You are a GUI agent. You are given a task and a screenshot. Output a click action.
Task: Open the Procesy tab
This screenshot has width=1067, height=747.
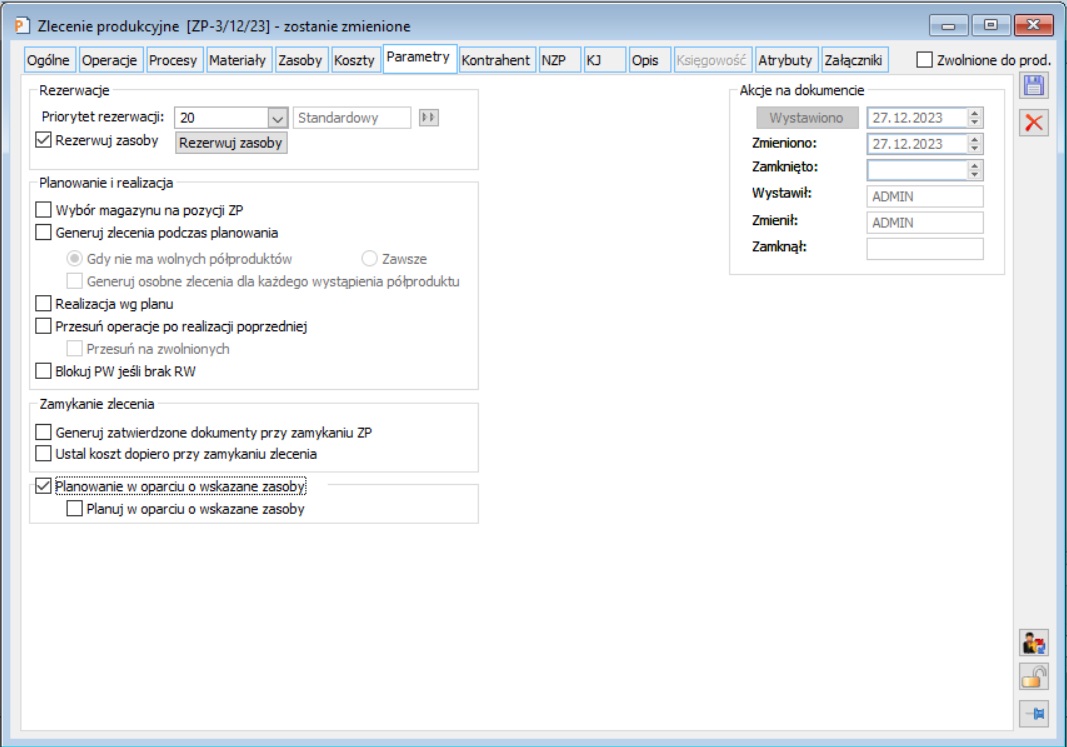173,60
